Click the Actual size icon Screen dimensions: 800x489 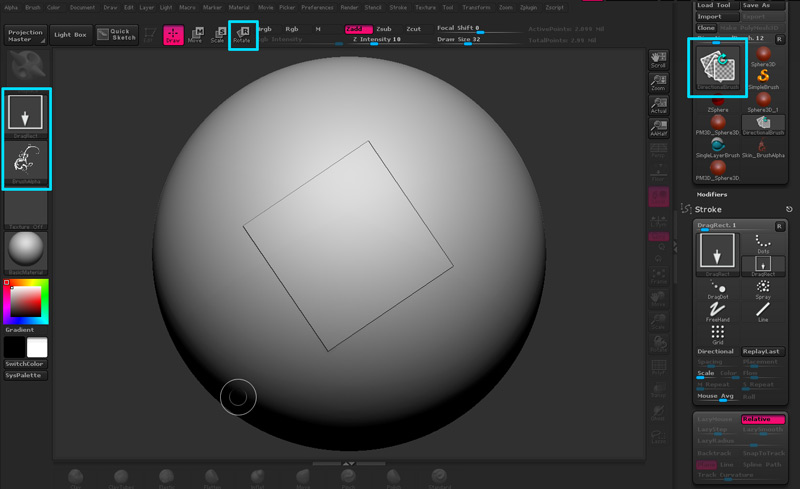(x=658, y=105)
